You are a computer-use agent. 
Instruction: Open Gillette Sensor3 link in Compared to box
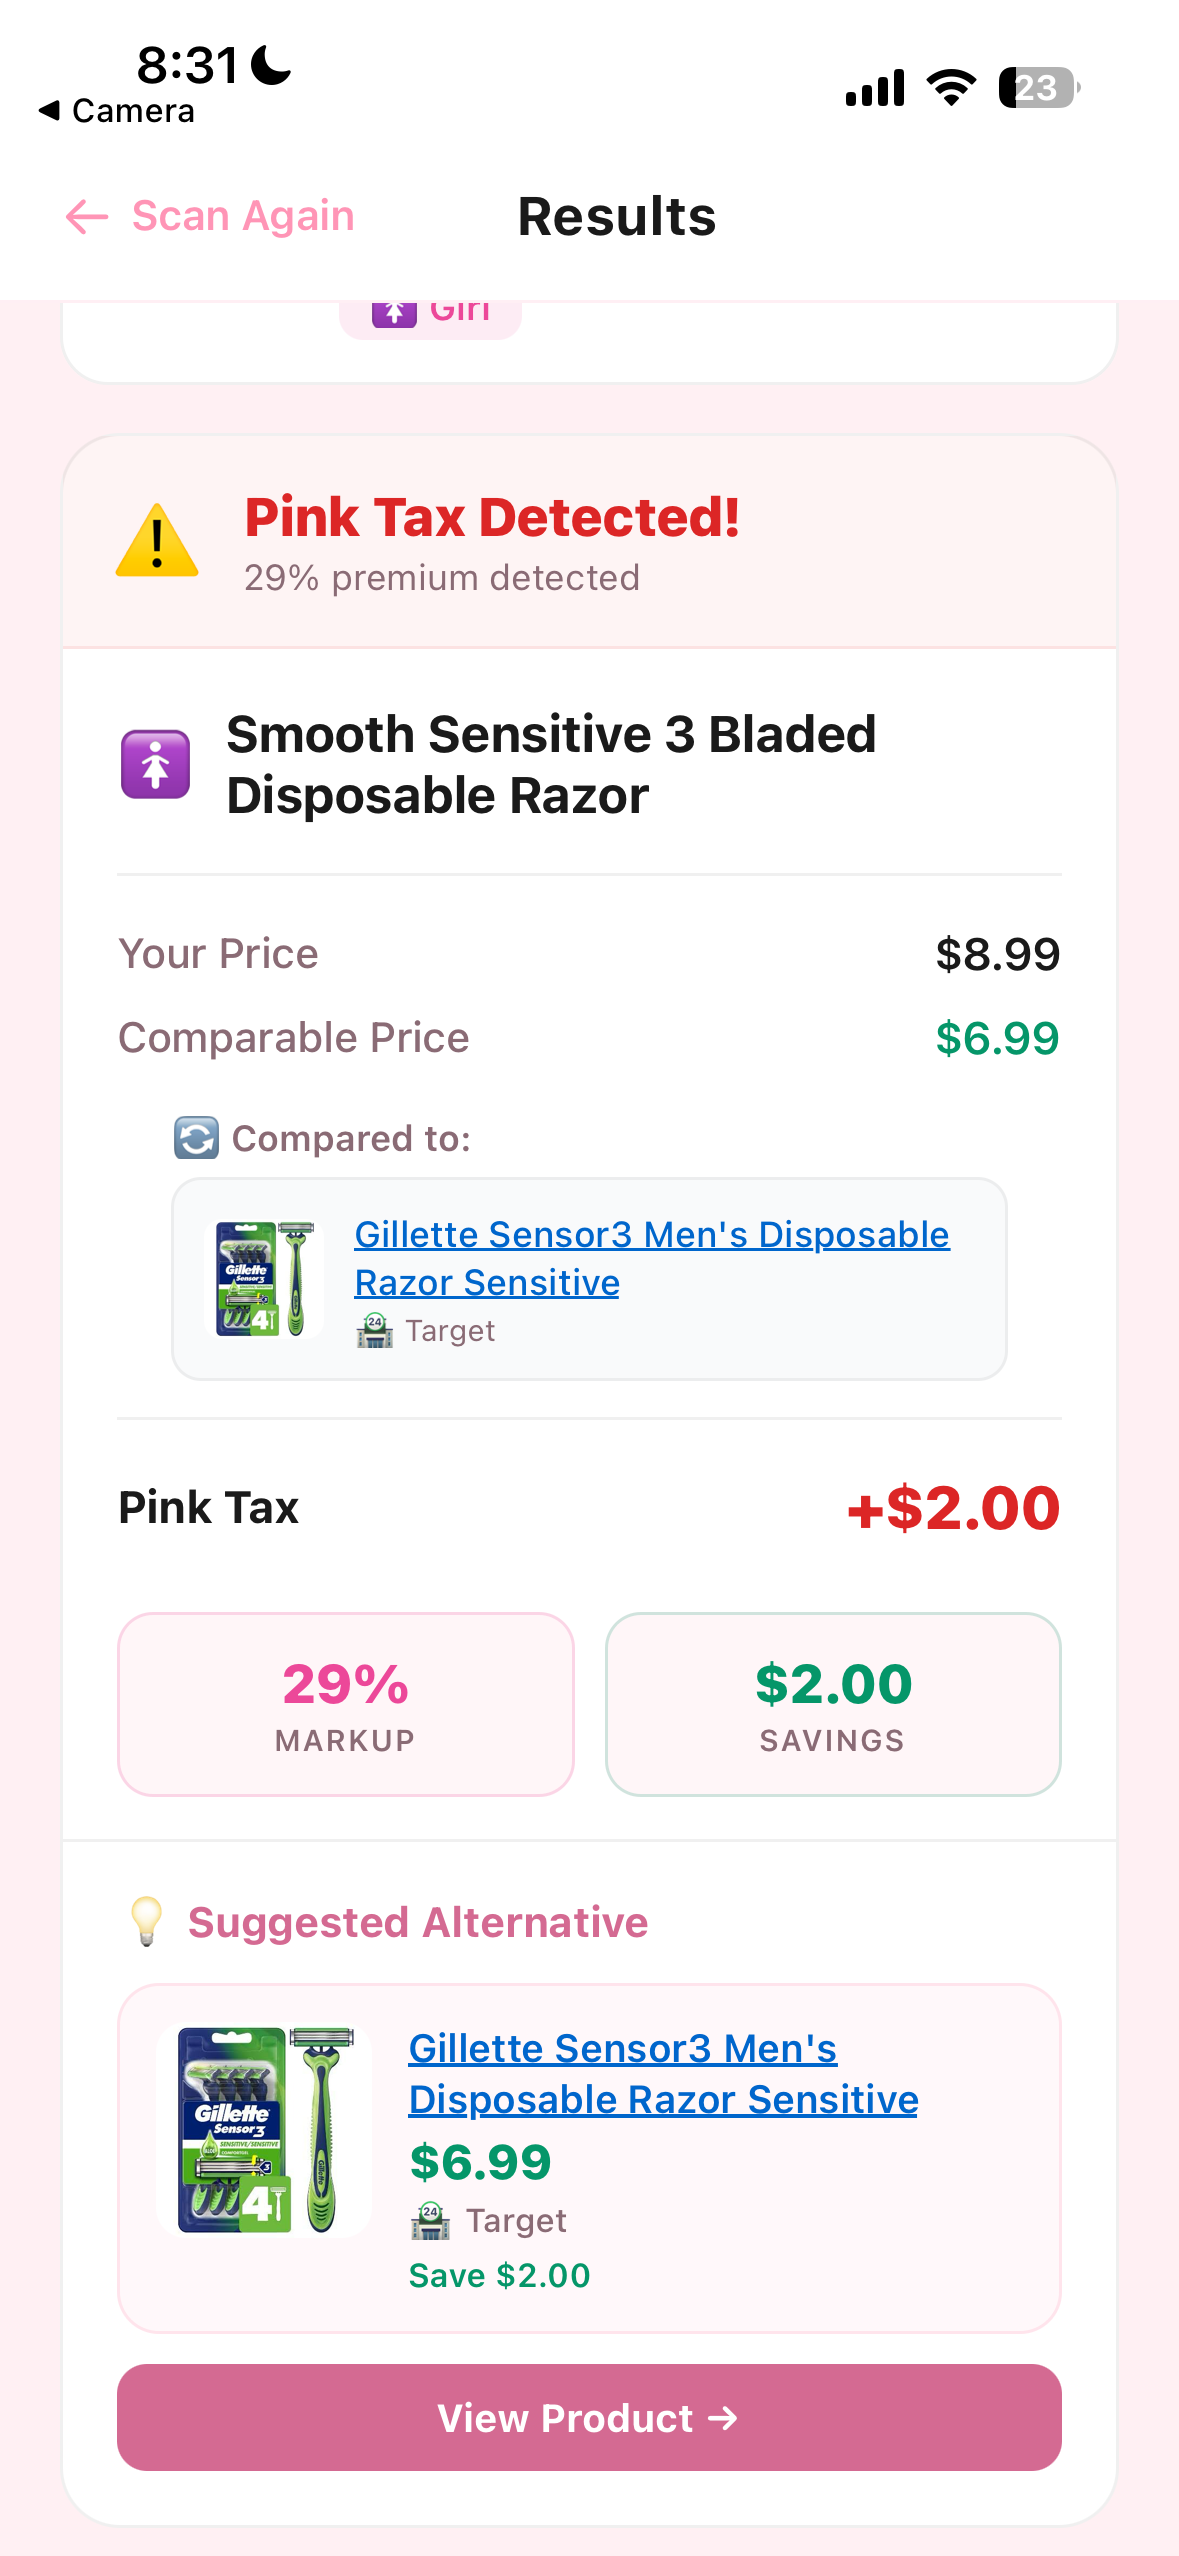(x=652, y=1258)
